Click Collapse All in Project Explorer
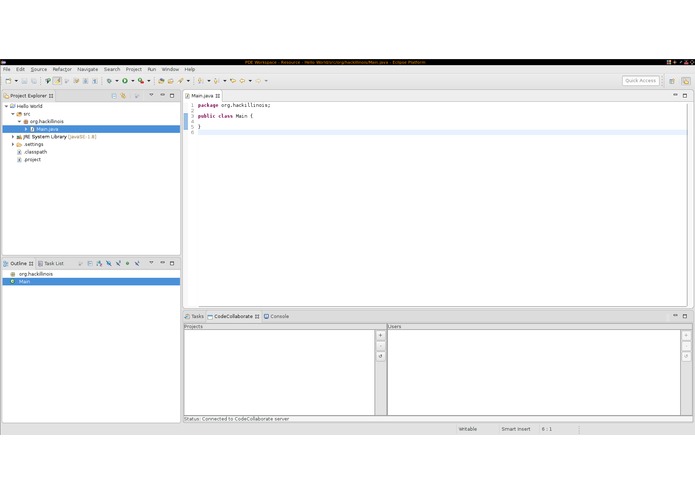Viewport: 695px width, 494px height. 114,96
